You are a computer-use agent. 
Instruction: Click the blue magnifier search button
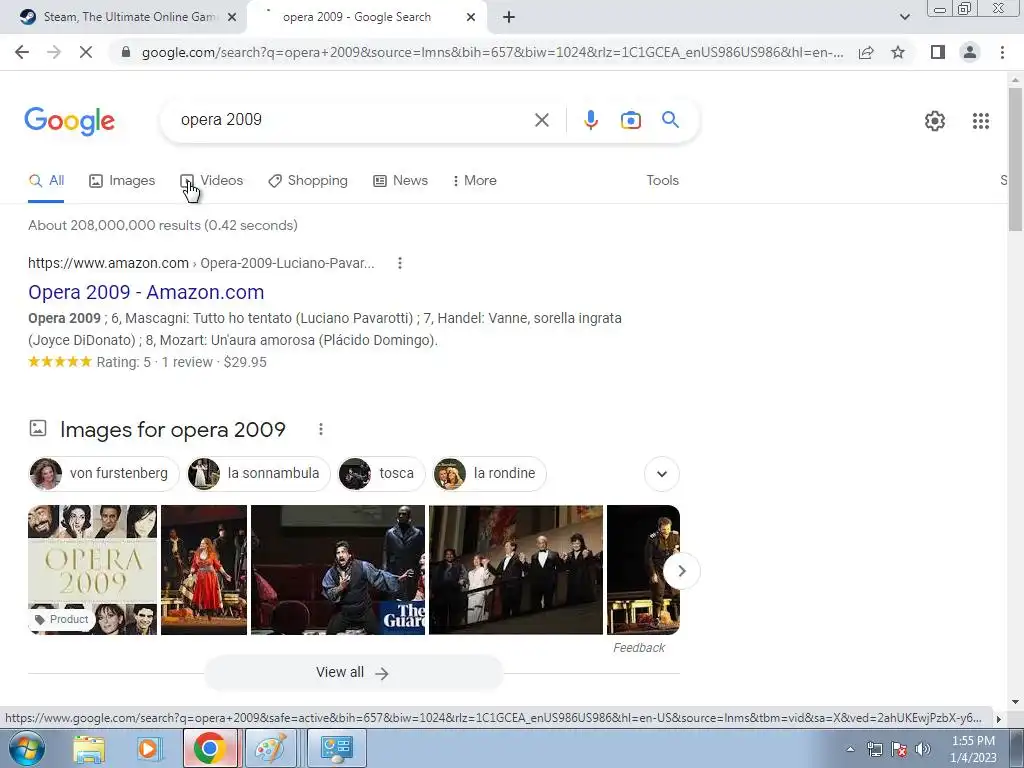[670, 120]
